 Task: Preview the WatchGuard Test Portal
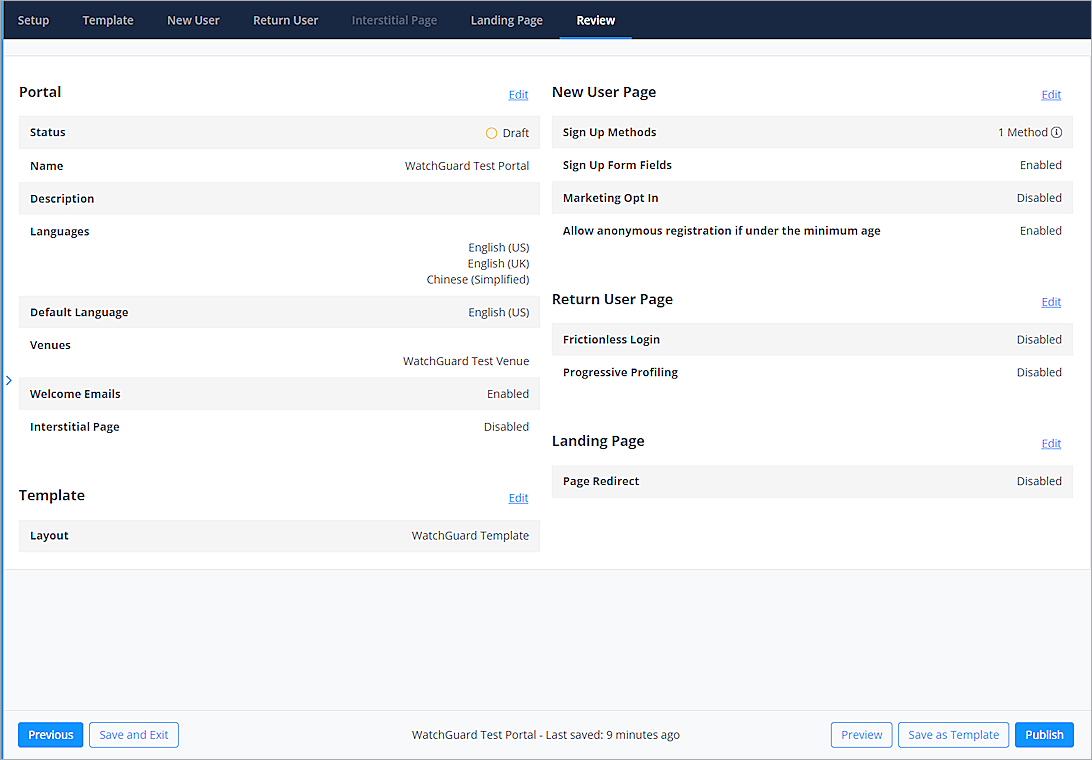861,734
